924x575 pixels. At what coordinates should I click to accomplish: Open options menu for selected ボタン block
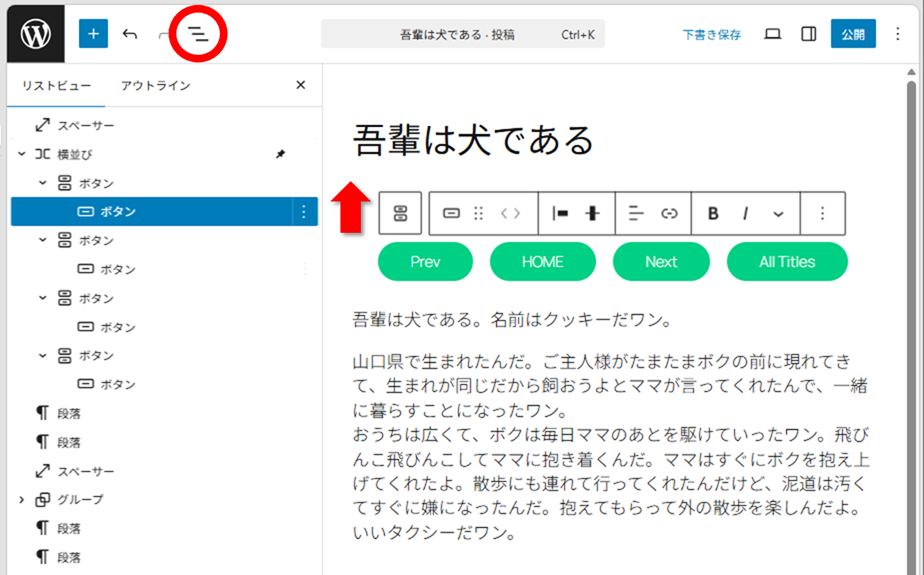click(x=304, y=212)
